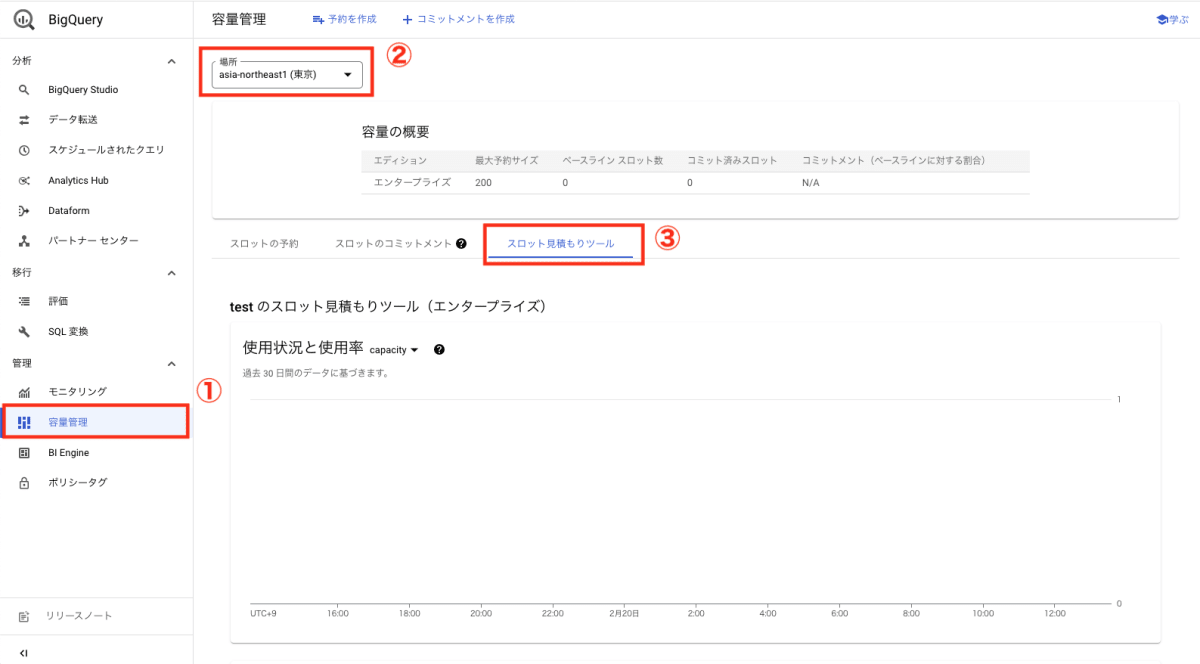Open リリースノート link in the sidebar
The height and width of the screenshot is (664, 1200).
(80, 616)
